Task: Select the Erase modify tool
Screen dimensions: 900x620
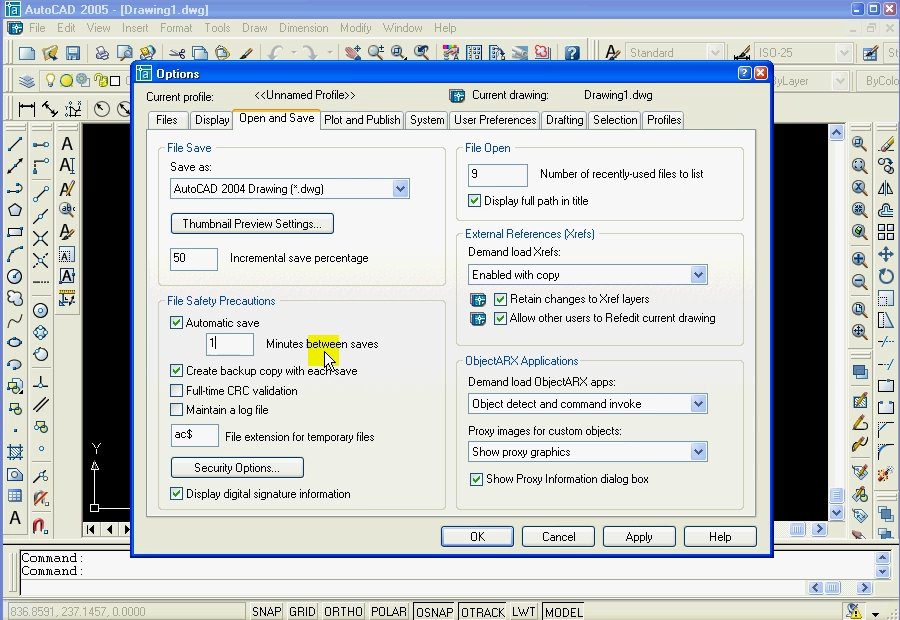Action: coord(886,144)
